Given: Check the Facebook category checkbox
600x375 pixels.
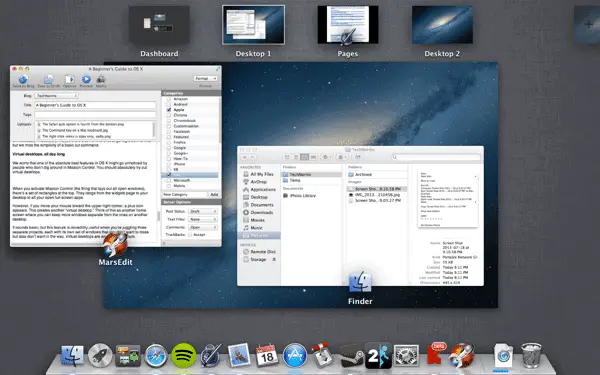Looking at the screenshot, I should click(x=169, y=131).
